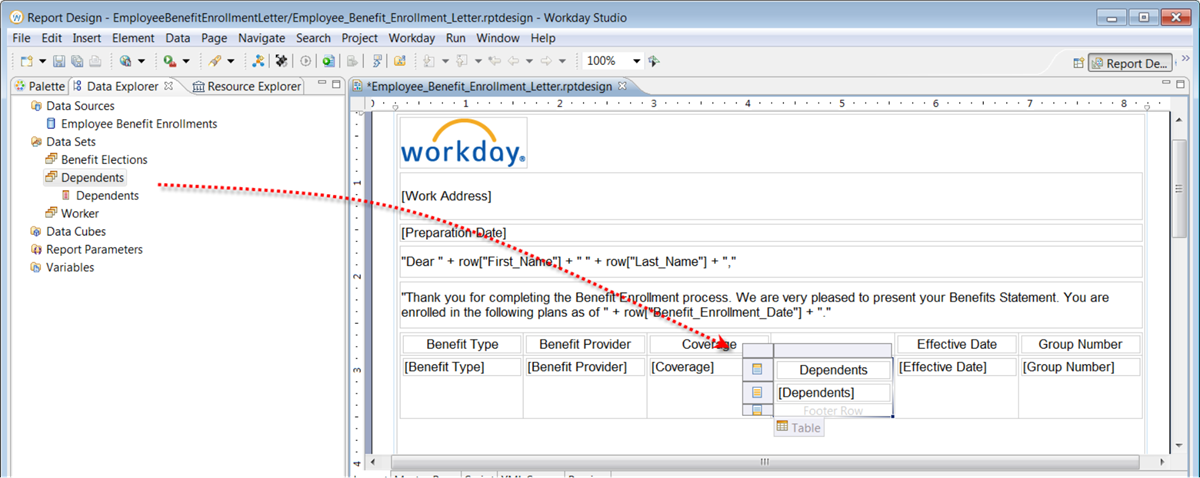Select the Effective Date header cell
The width and height of the screenshot is (1200, 478).
(x=956, y=344)
